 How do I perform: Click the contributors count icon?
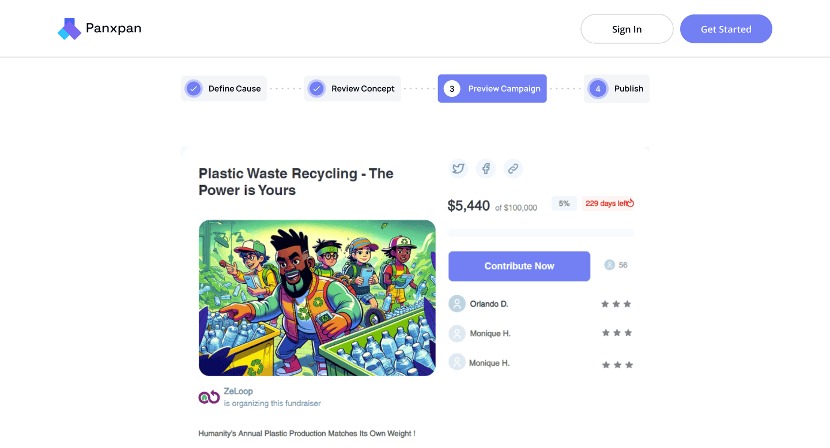[x=609, y=265]
